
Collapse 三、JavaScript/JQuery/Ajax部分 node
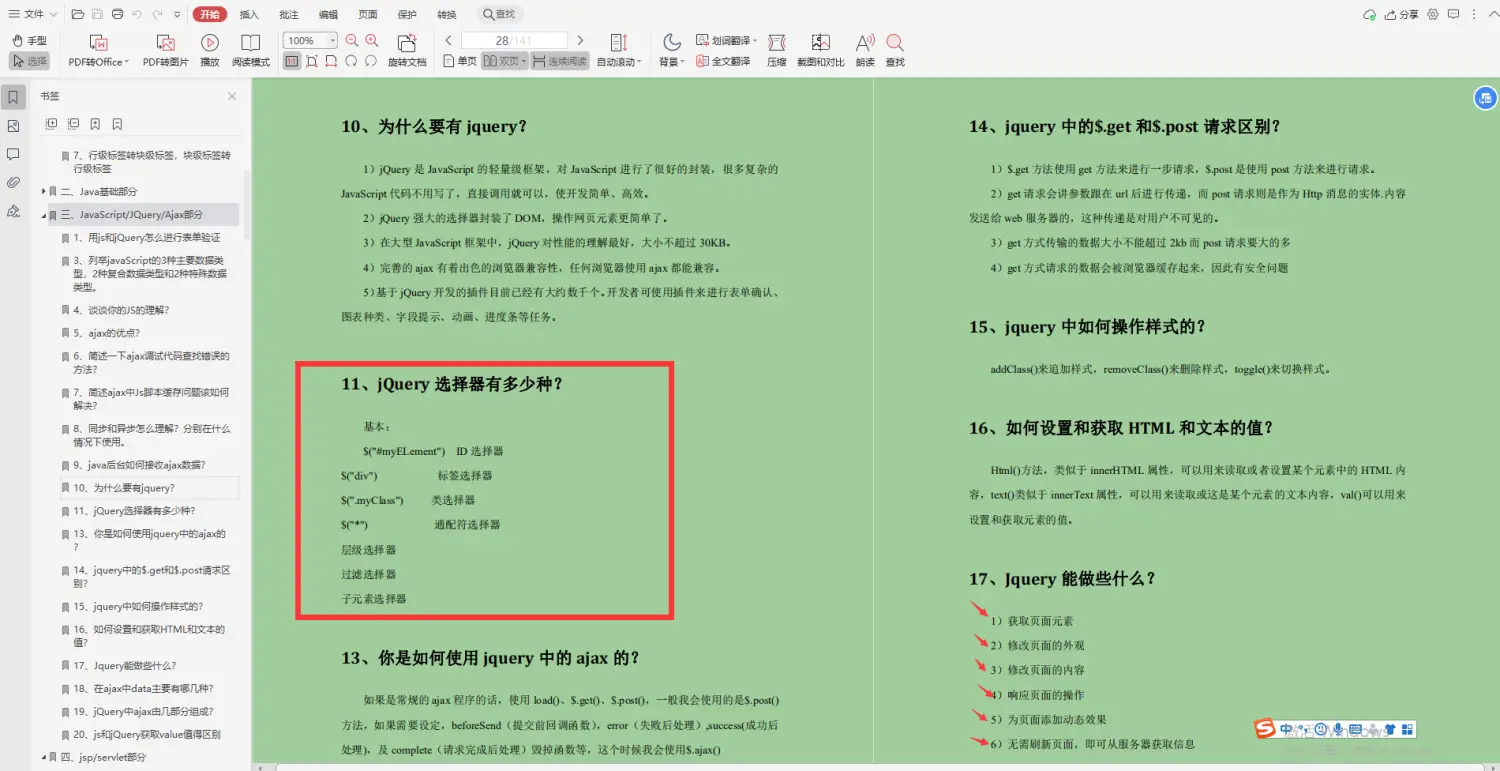pos(44,215)
